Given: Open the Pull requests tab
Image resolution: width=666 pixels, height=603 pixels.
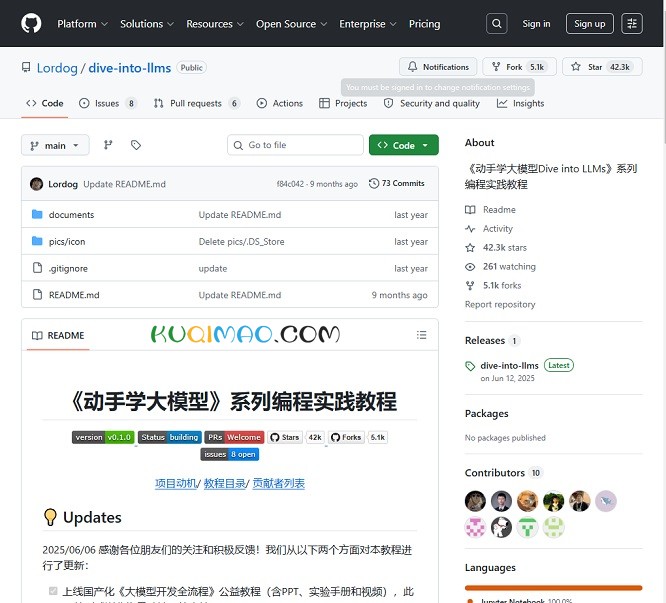Looking at the screenshot, I should point(197,103).
